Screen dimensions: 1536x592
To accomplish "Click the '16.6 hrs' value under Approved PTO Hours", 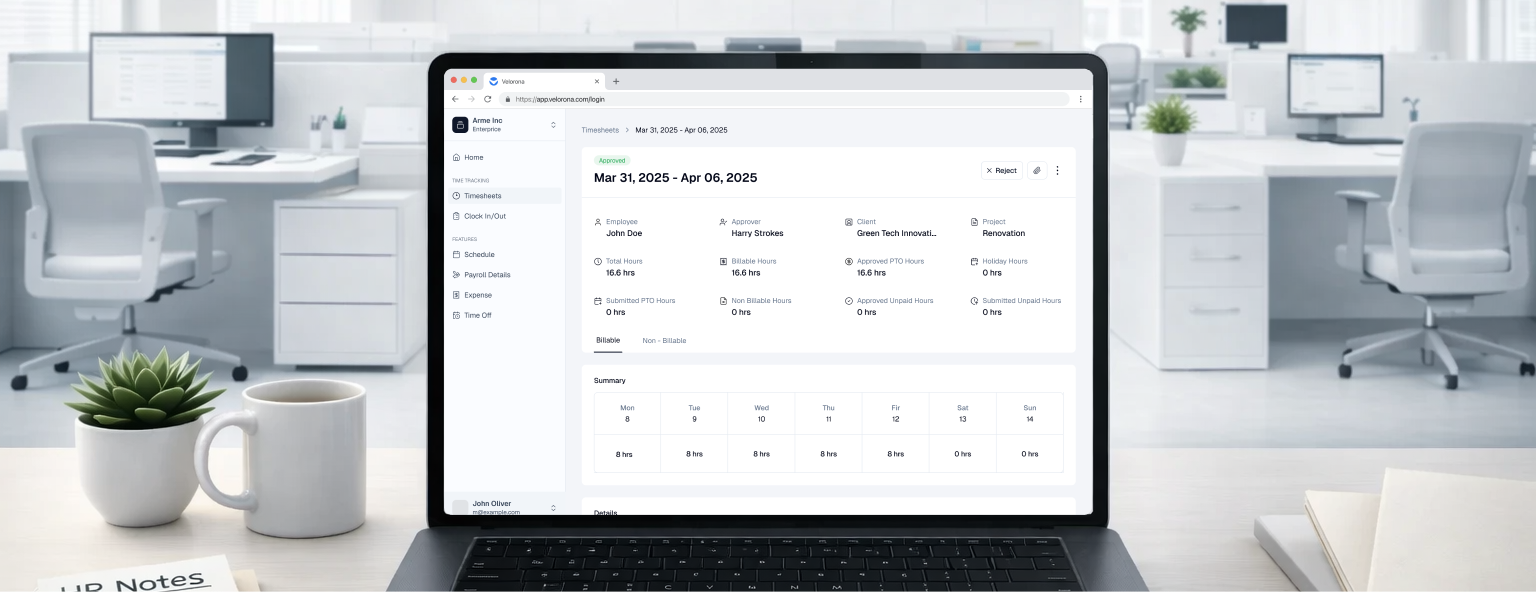I will coord(871,273).
